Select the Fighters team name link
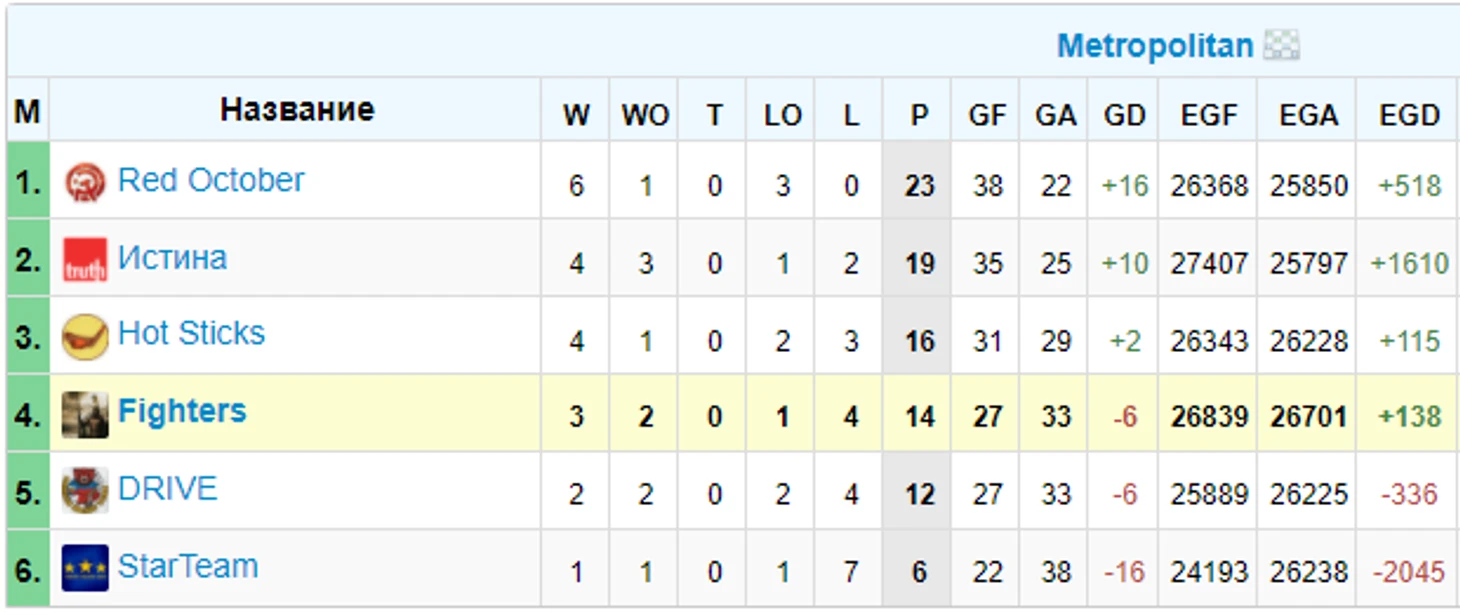This screenshot has width=1460, height=615. 182,411
